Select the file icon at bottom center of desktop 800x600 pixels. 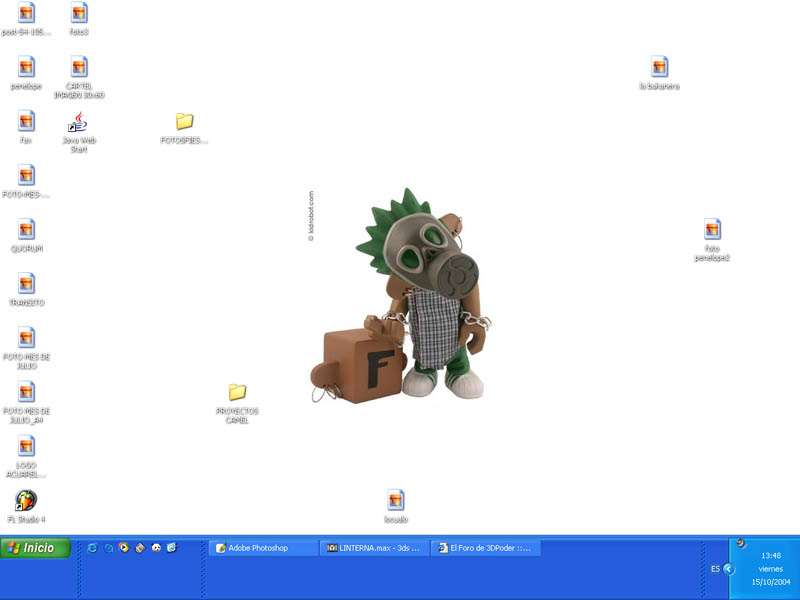click(x=395, y=507)
